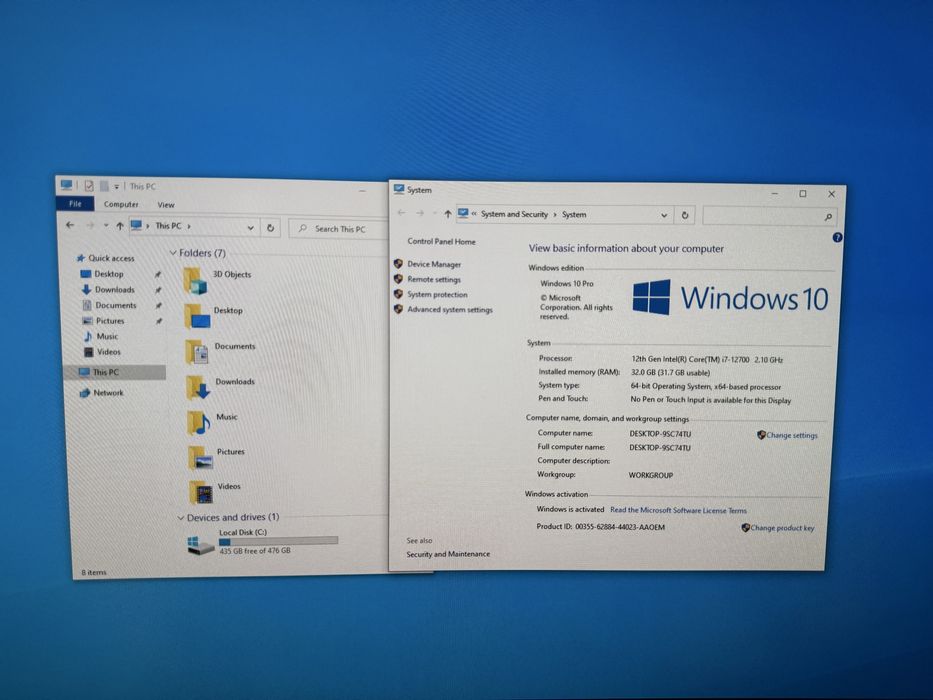Open Recent locations dropdown in This PC window
Viewport: 933px width, 700px height.
[x=106, y=225]
